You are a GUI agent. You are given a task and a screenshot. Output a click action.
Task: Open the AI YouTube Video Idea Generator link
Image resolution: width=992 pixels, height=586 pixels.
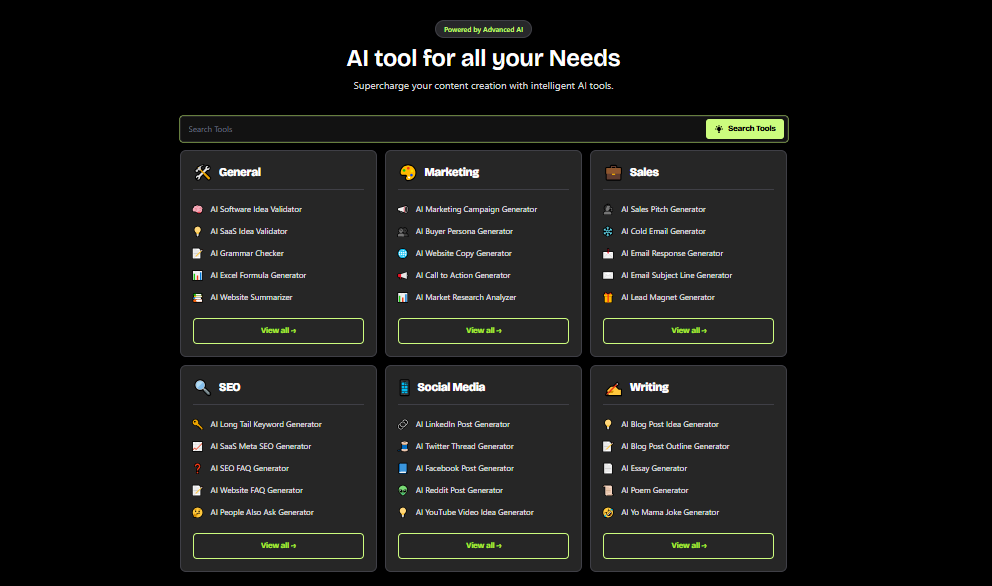click(x=474, y=513)
